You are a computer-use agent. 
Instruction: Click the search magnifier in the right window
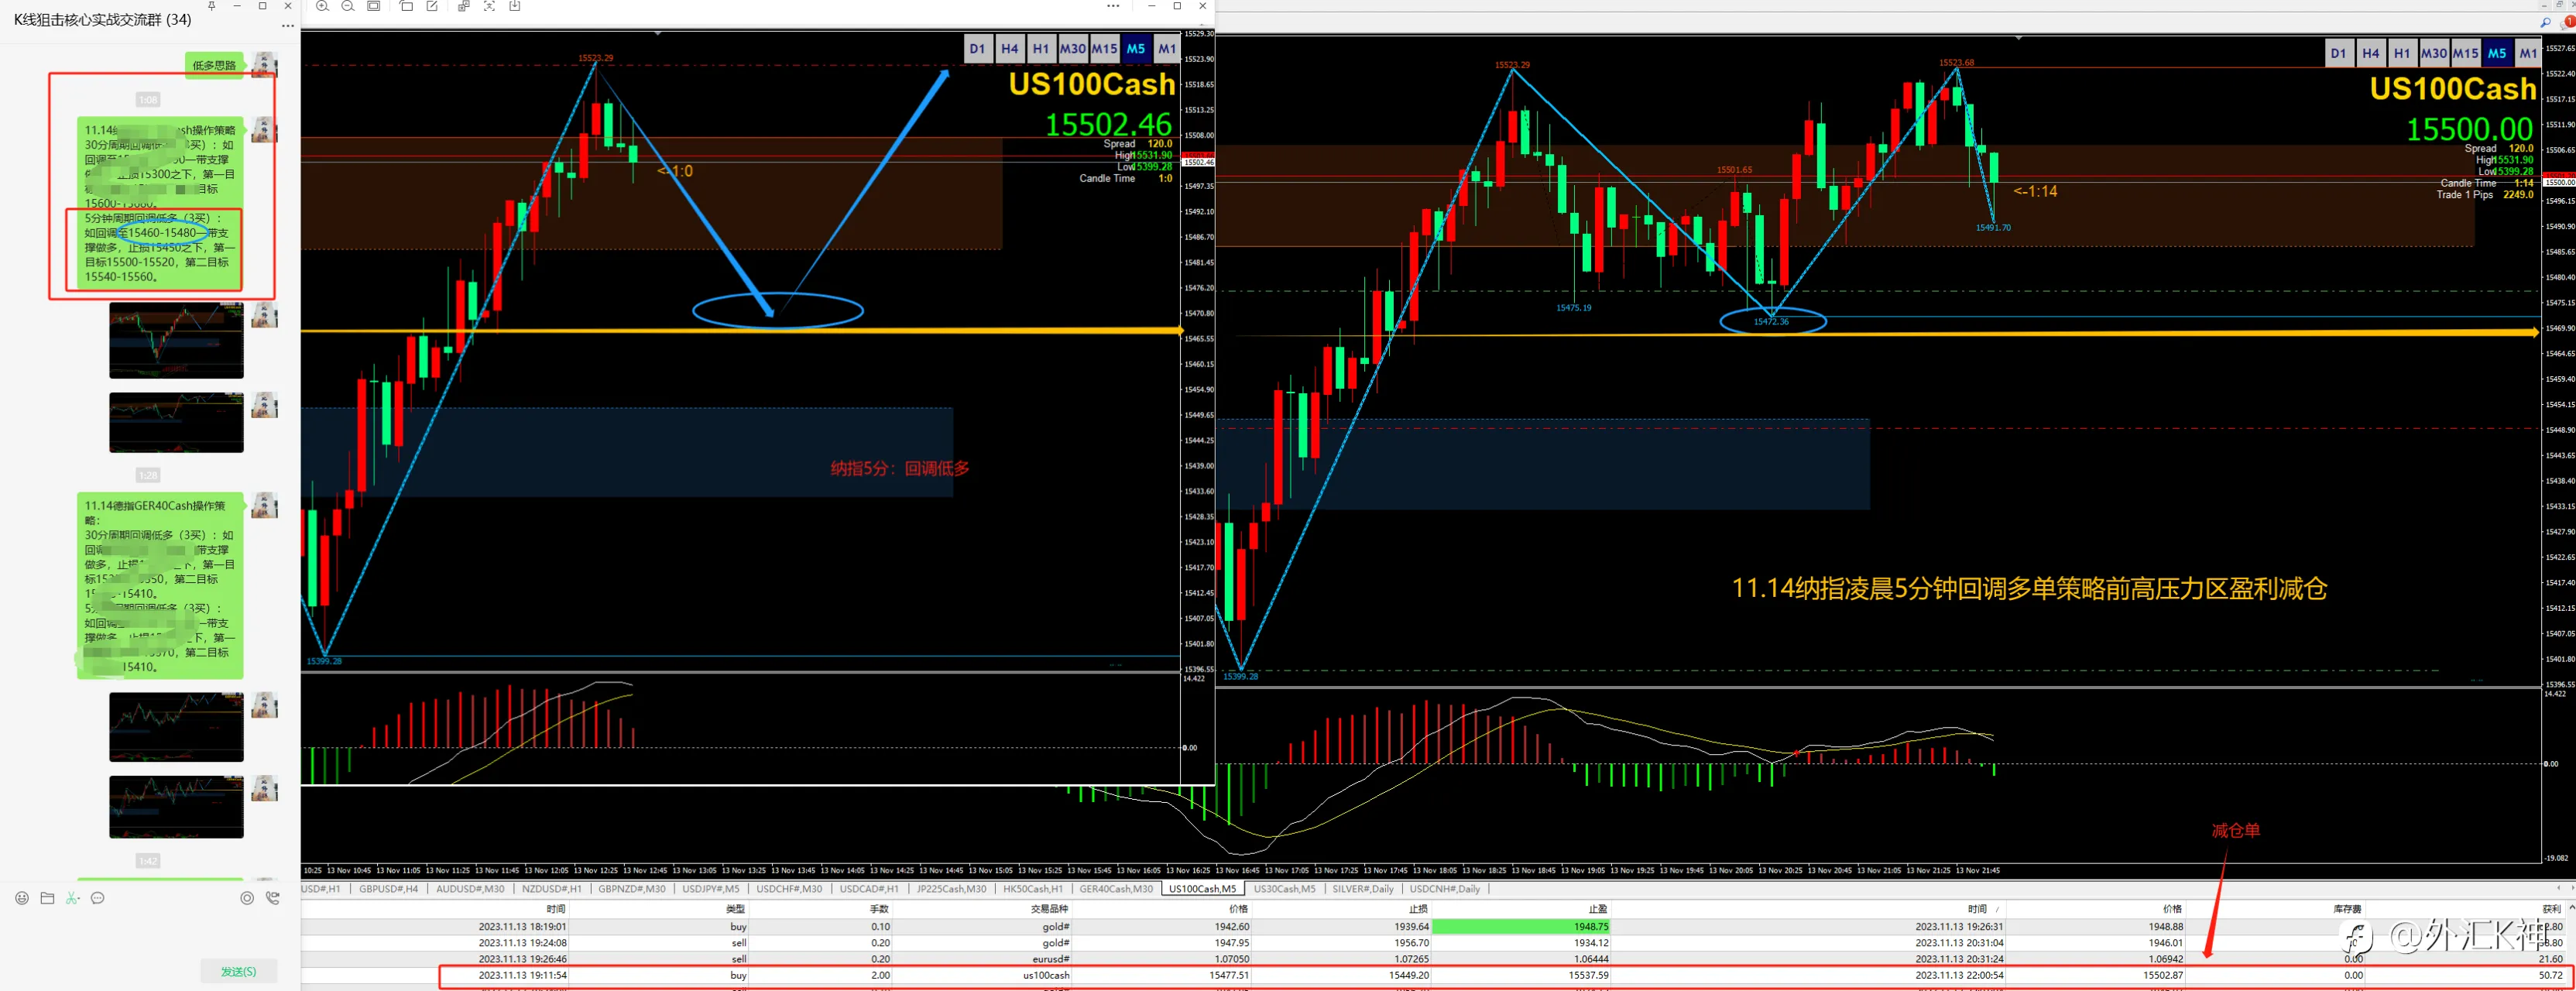tap(2545, 22)
